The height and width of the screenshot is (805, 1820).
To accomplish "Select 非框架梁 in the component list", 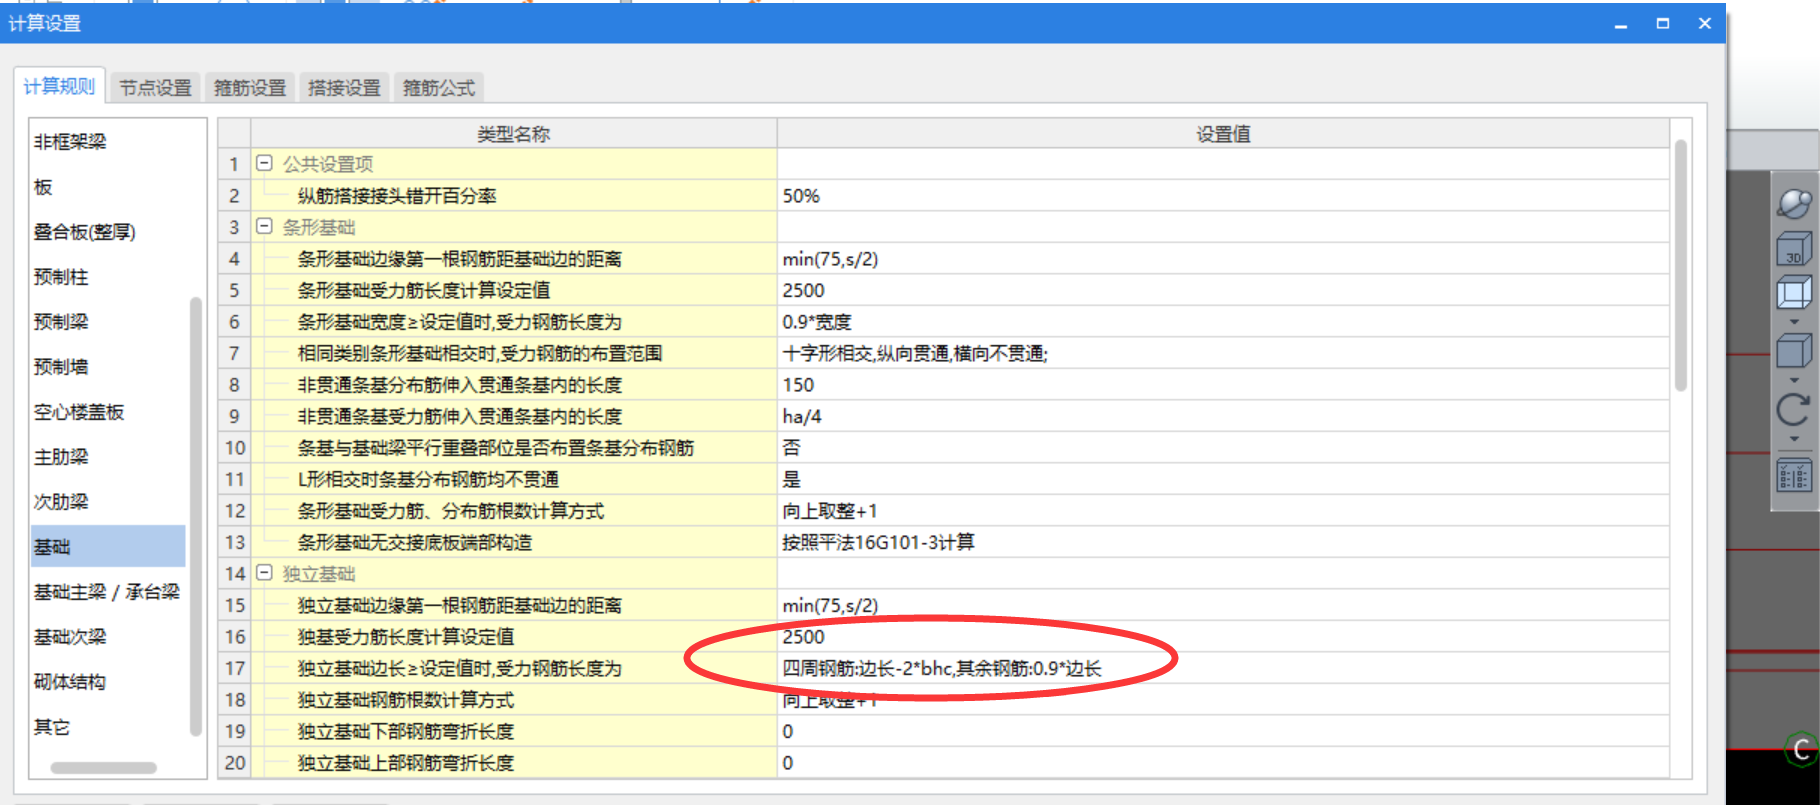I will [70, 142].
